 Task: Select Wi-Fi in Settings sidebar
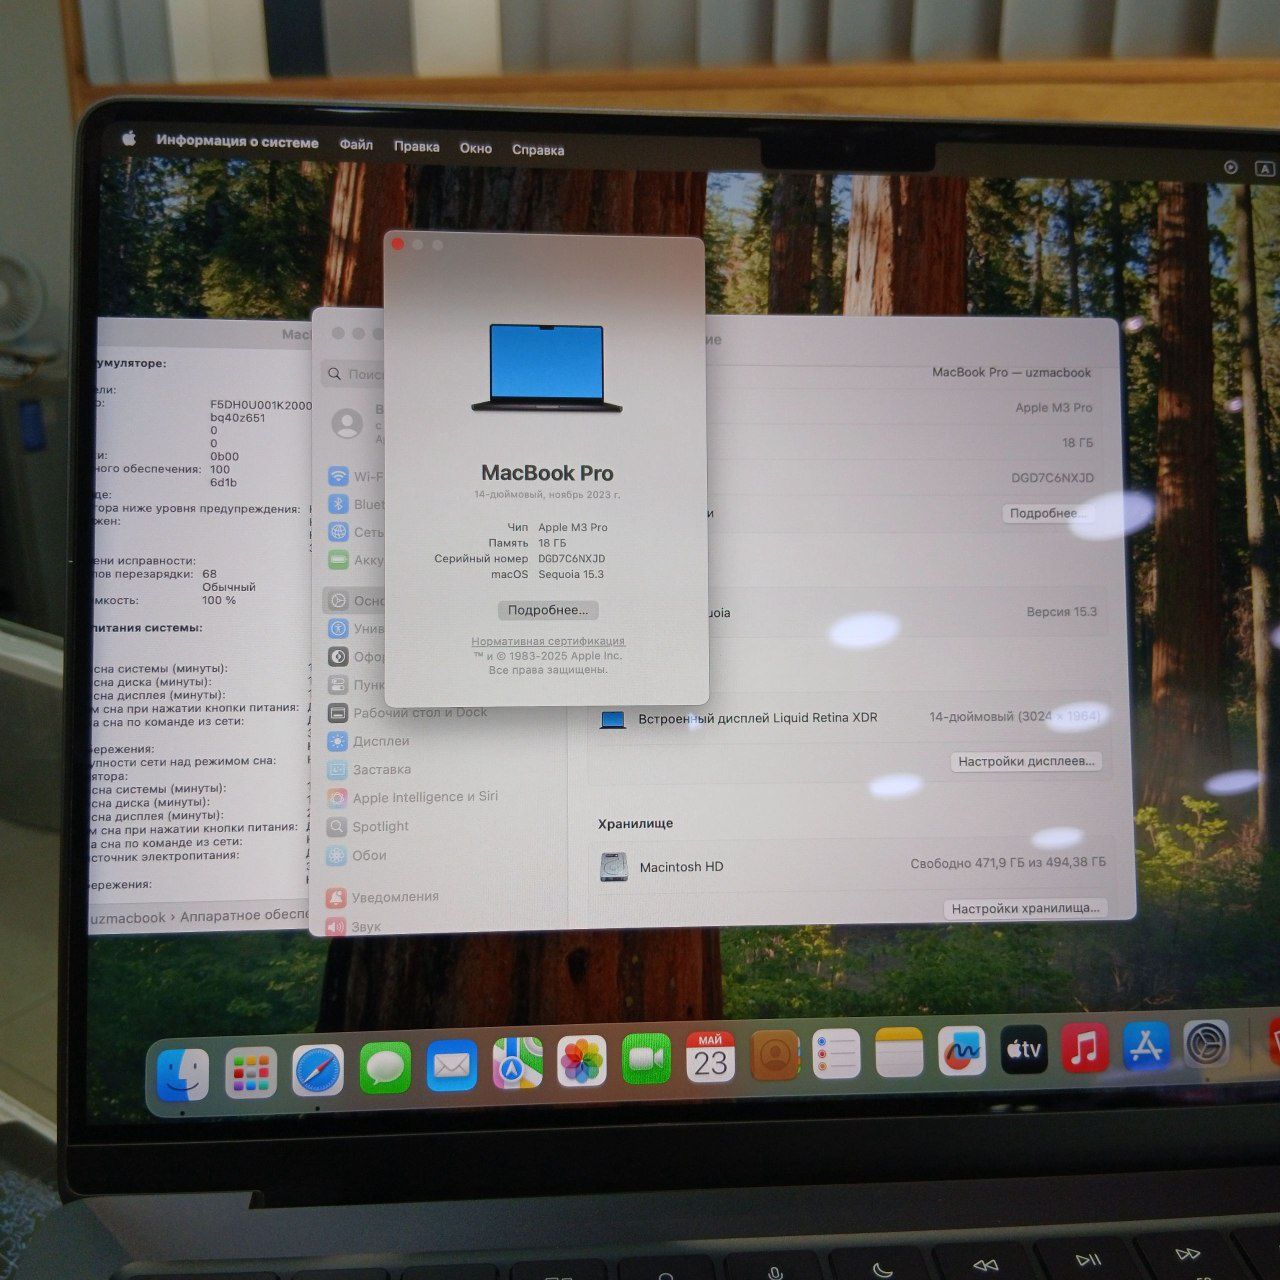click(x=356, y=476)
